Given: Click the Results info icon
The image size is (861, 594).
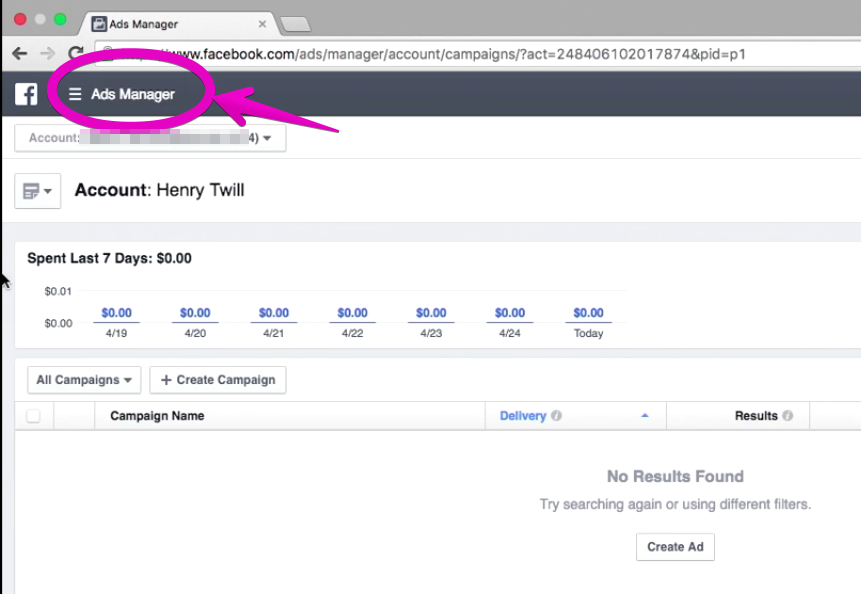Looking at the screenshot, I should 787,416.
